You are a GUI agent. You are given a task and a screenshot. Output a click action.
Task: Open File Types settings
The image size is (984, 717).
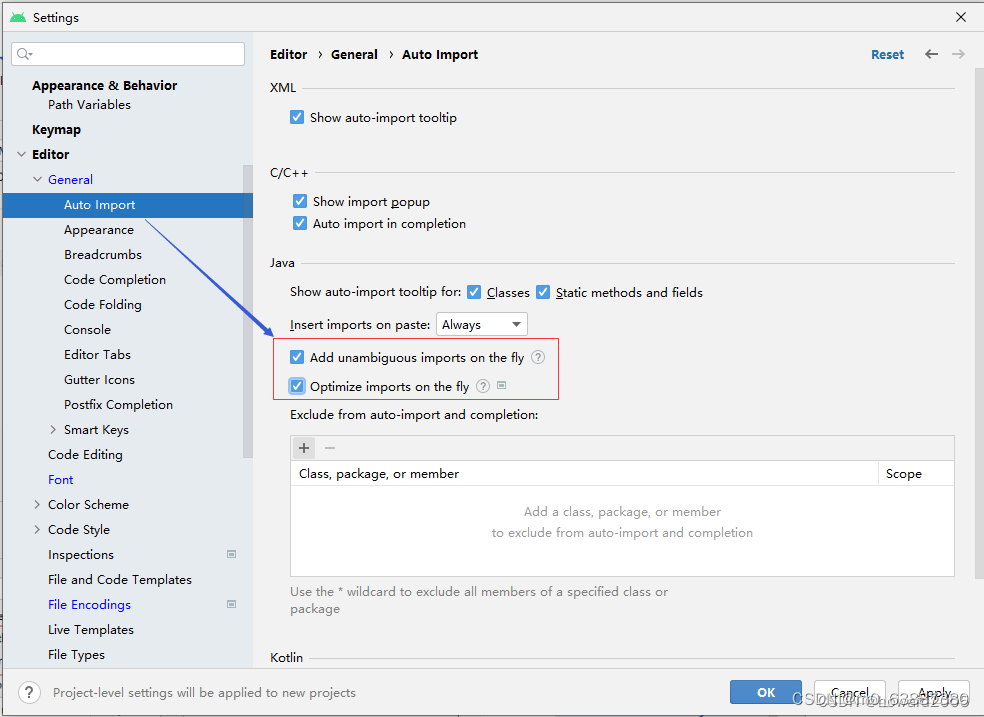tap(76, 655)
